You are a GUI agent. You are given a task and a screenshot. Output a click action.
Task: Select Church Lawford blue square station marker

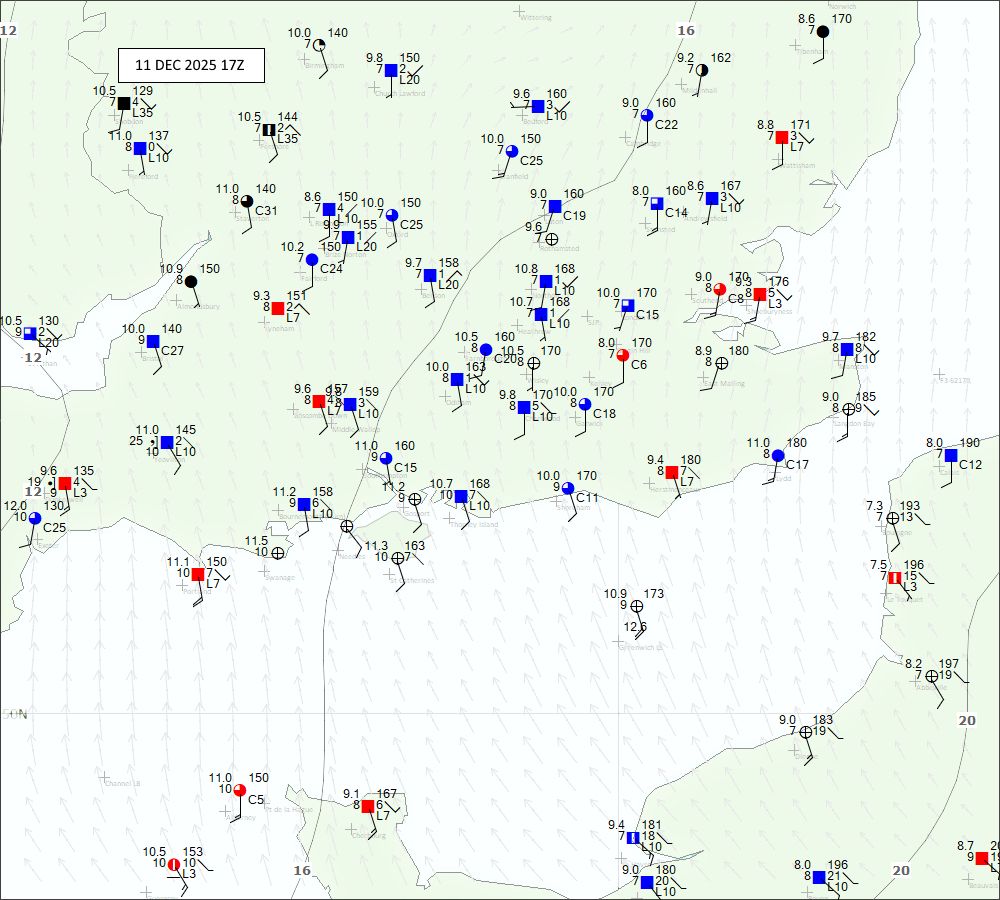click(x=392, y=70)
